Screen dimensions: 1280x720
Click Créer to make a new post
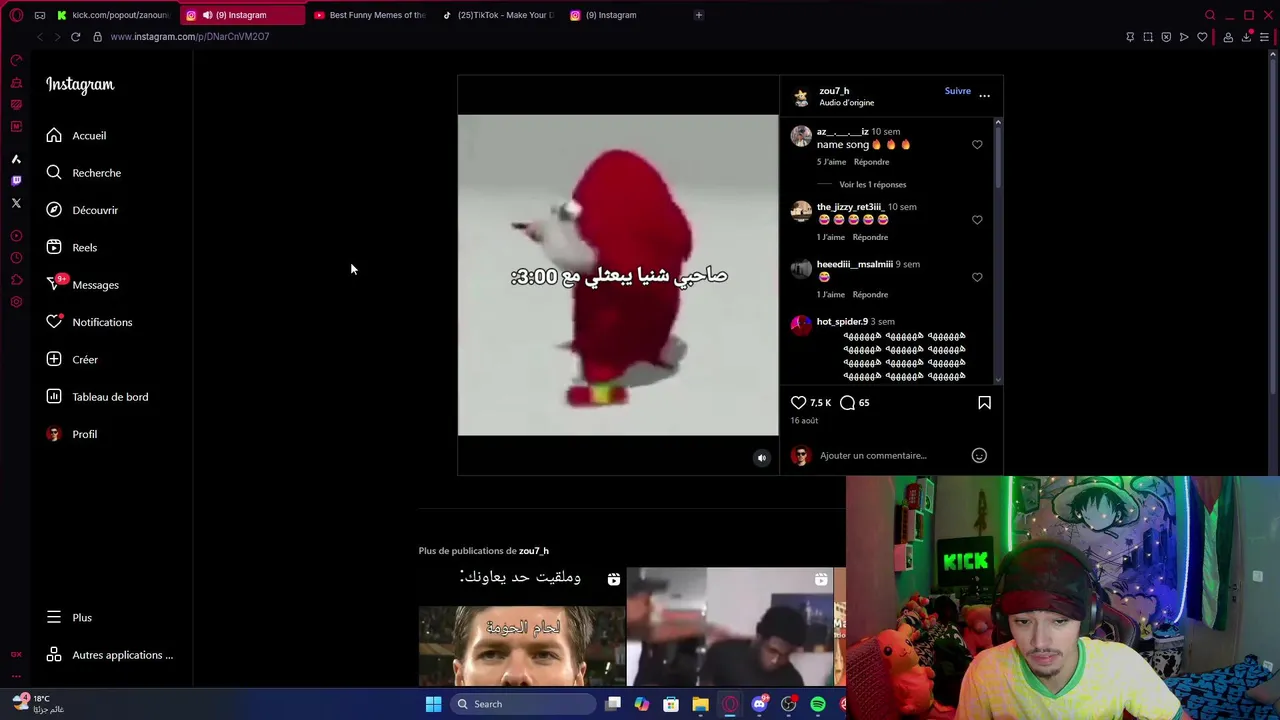pyautogui.click(x=72, y=359)
